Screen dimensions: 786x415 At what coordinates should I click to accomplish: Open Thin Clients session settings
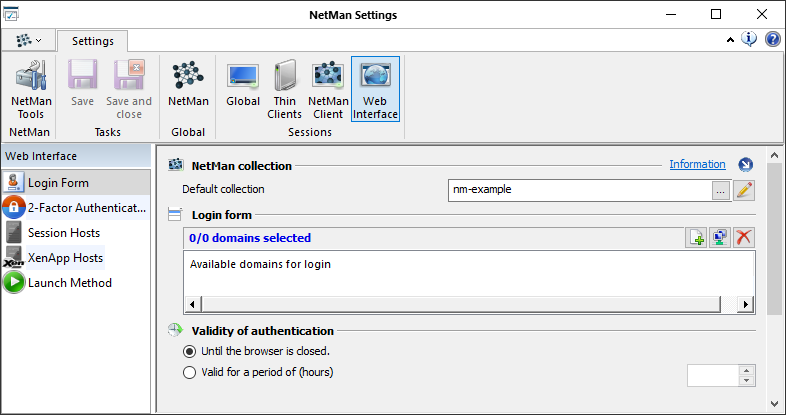[x=284, y=90]
